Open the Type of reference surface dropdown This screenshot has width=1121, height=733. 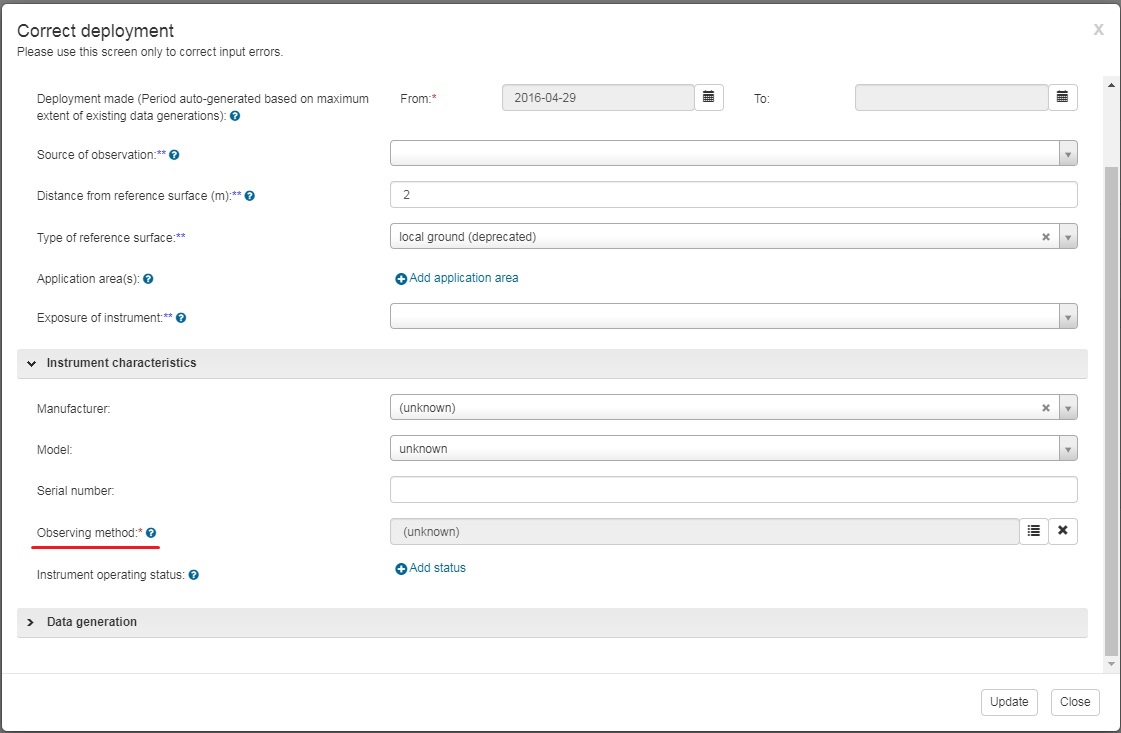[1068, 237]
